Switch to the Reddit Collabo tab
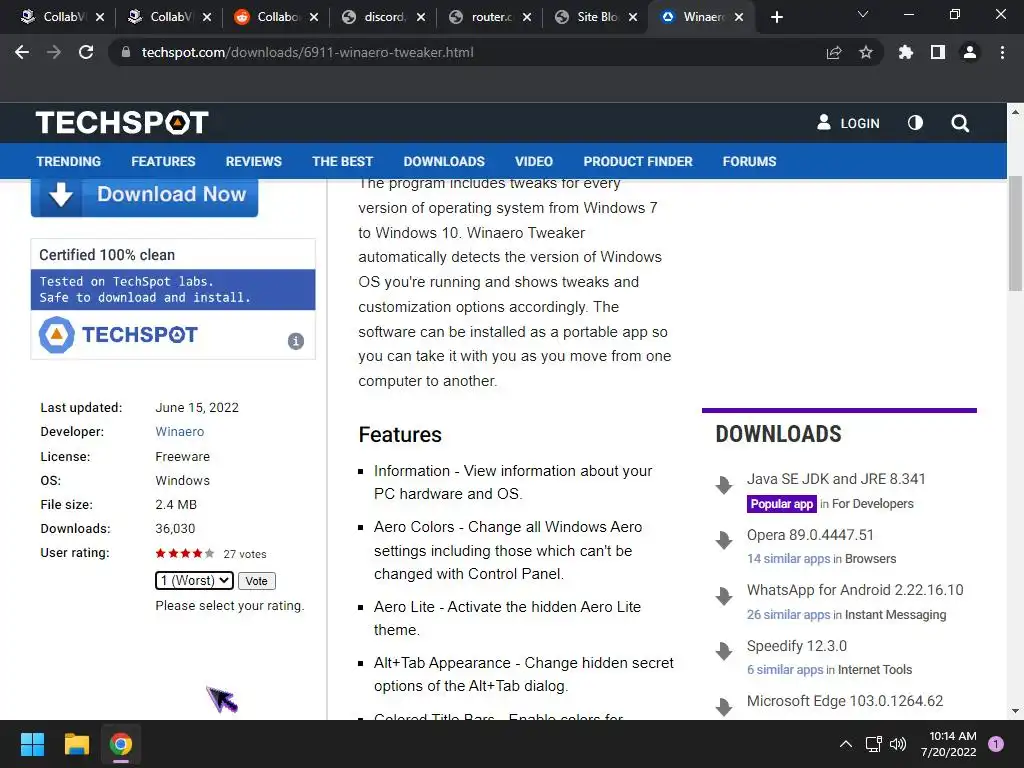The width and height of the screenshot is (1024, 768). pyautogui.click(x=278, y=17)
